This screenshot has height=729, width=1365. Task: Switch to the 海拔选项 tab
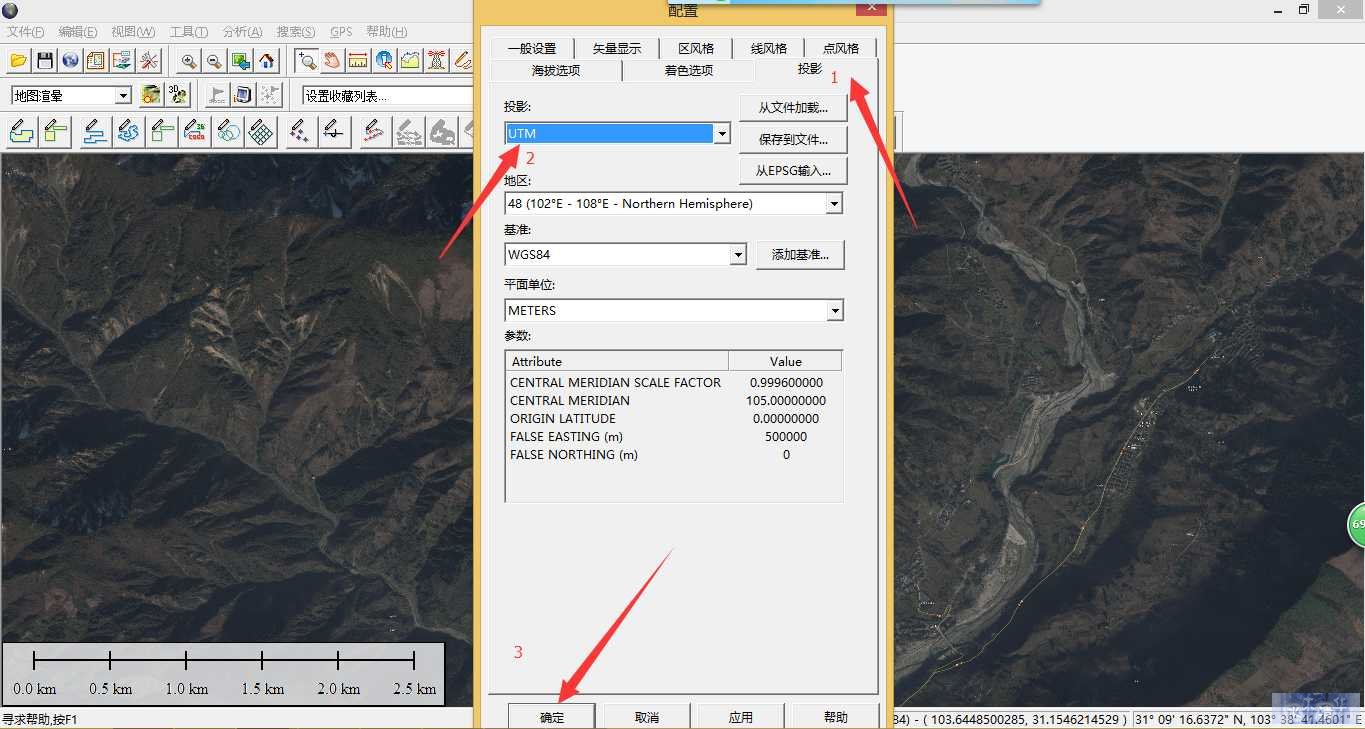click(x=556, y=71)
